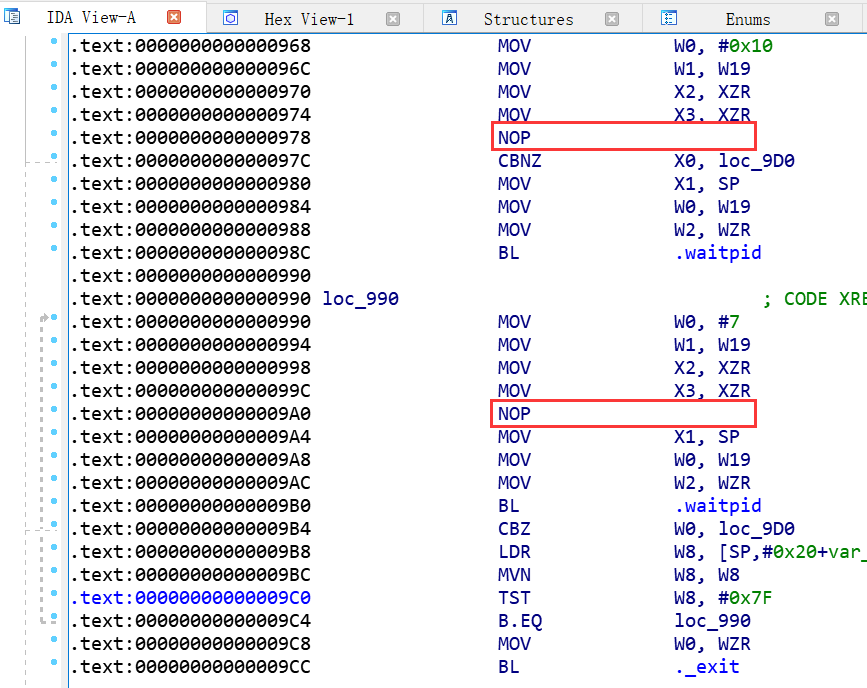This screenshot has width=867, height=688.
Task: Click W0, WZR operand at address 9C8
Action: point(712,644)
